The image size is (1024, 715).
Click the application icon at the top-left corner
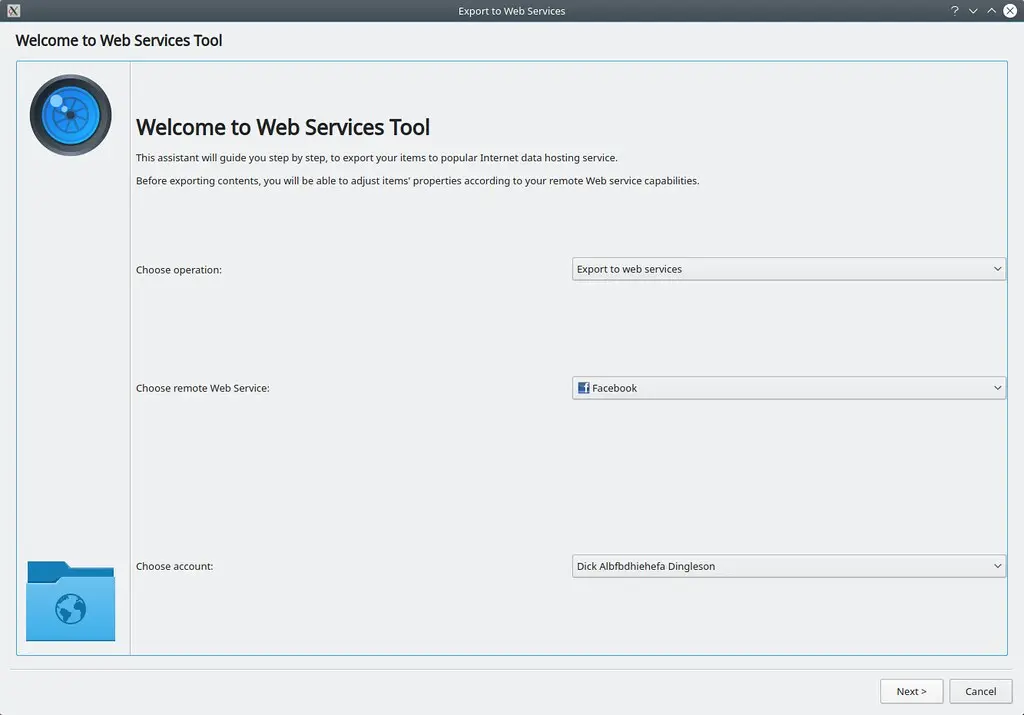(x=12, y=10)
